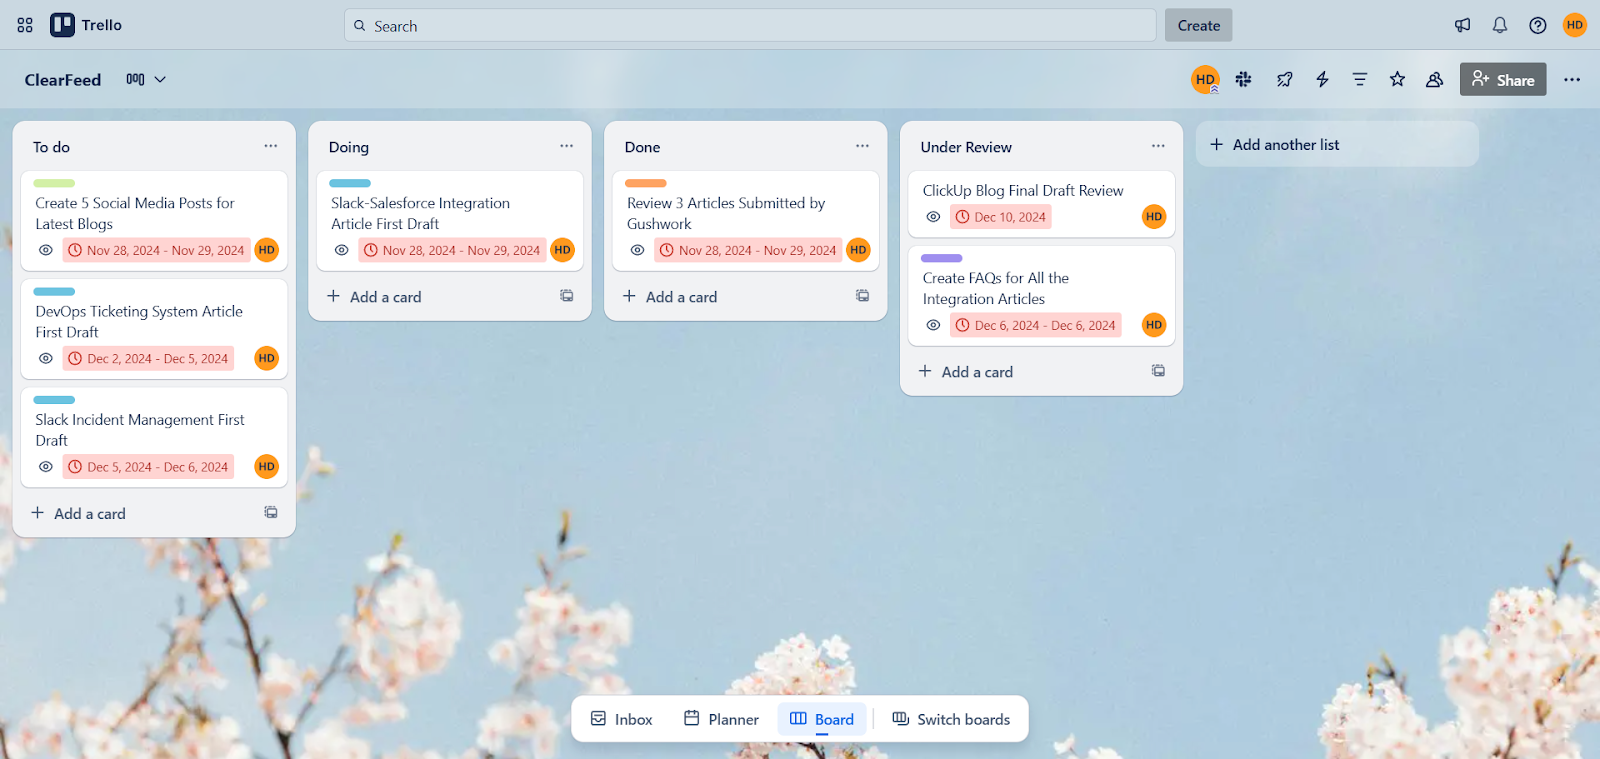Viewport: 1600px width, 759px height.
Task: Open the HD account avatar in the top bar
Action: tap(1575, 25)
